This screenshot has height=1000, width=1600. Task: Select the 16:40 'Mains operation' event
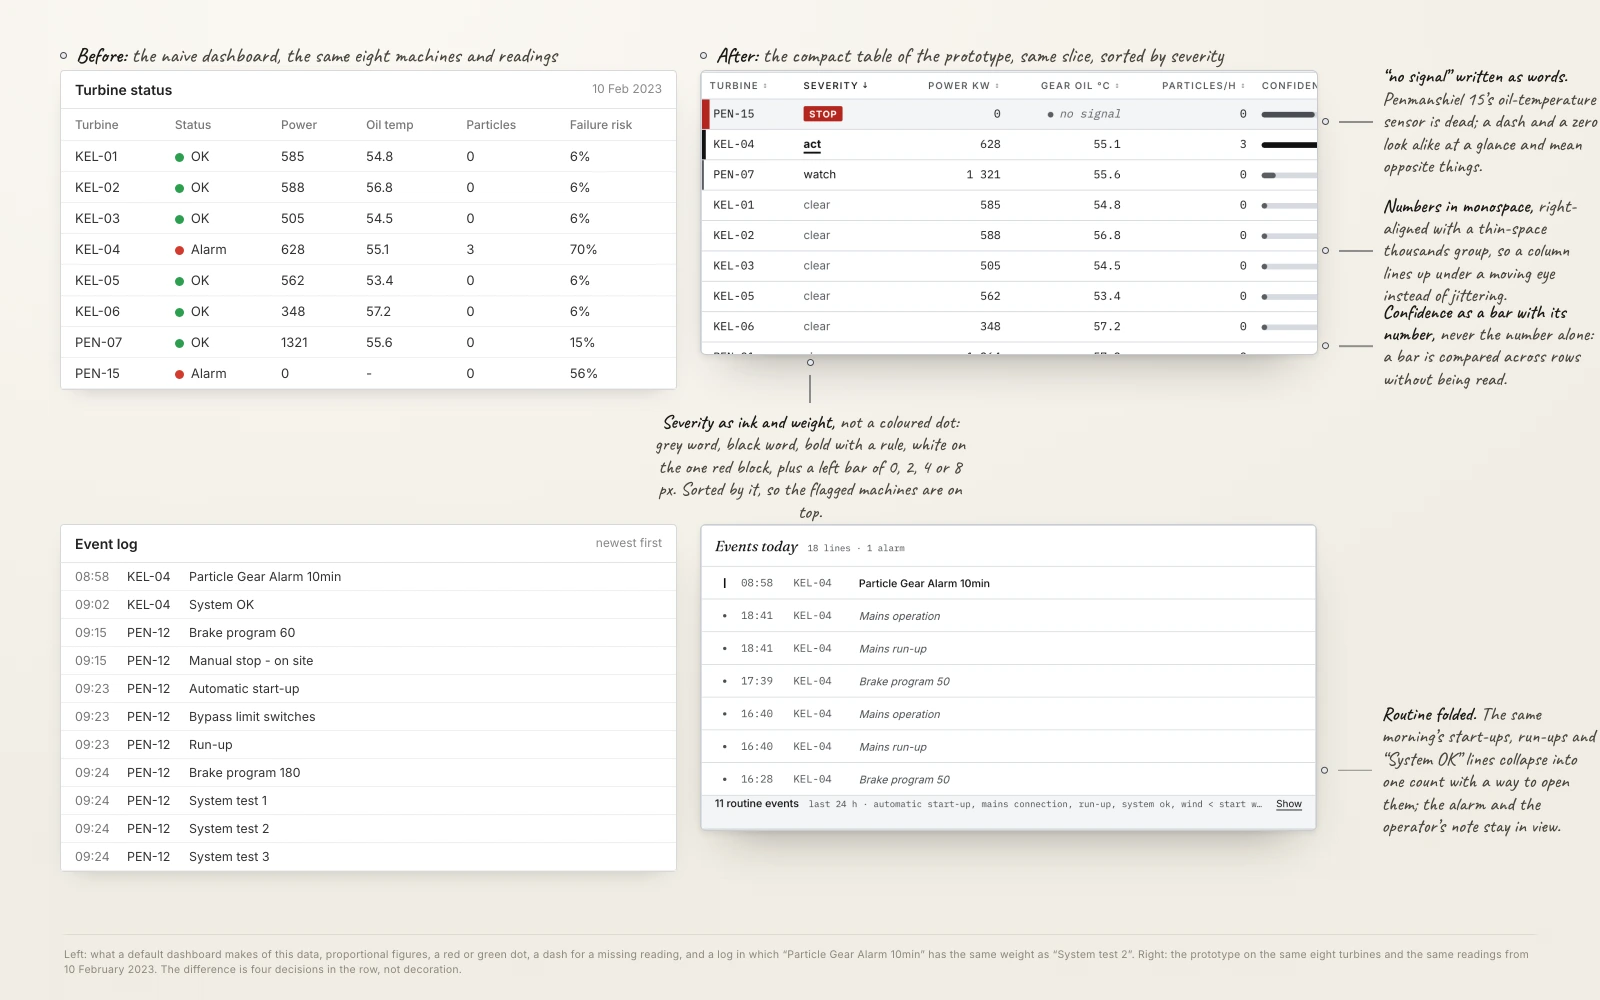coord(1008,714)
